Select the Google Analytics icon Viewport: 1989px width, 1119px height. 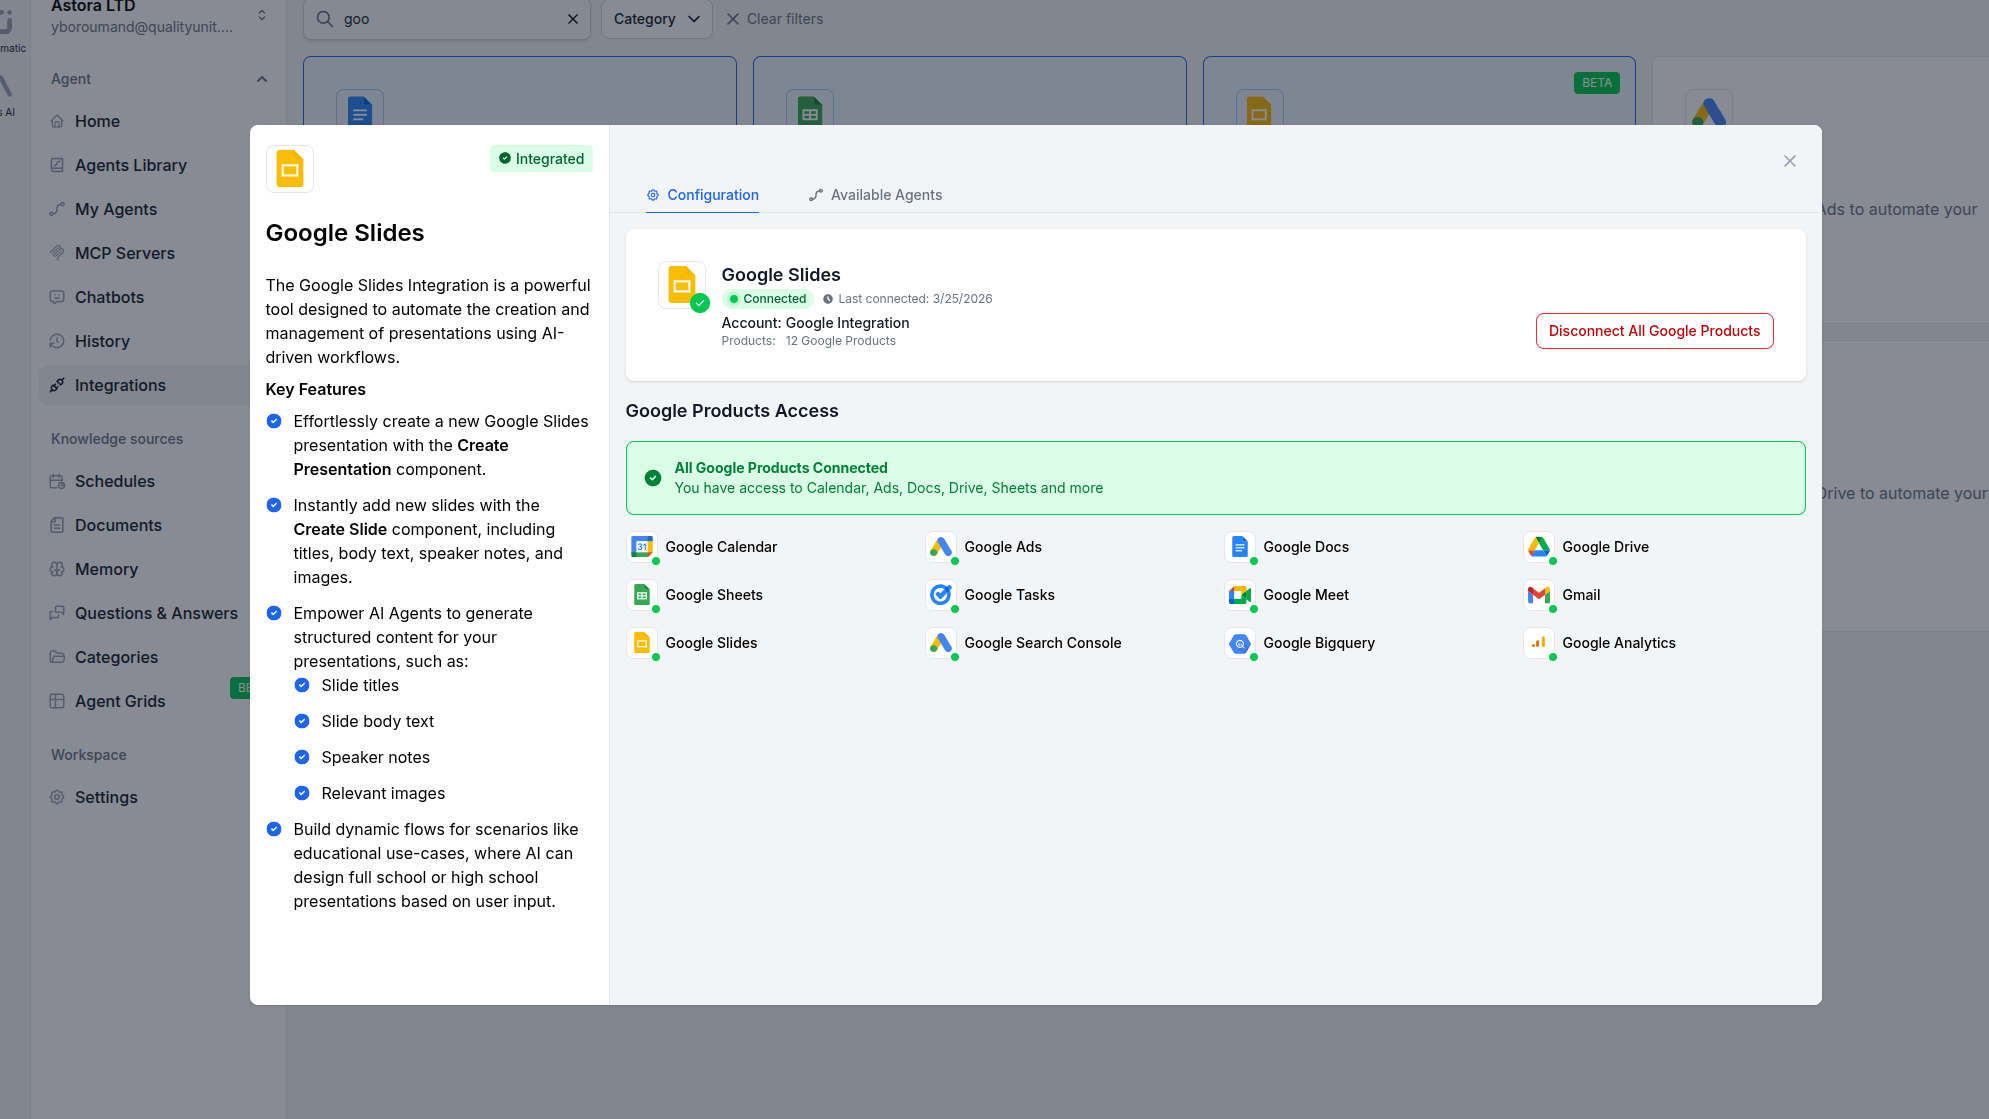1539,643
